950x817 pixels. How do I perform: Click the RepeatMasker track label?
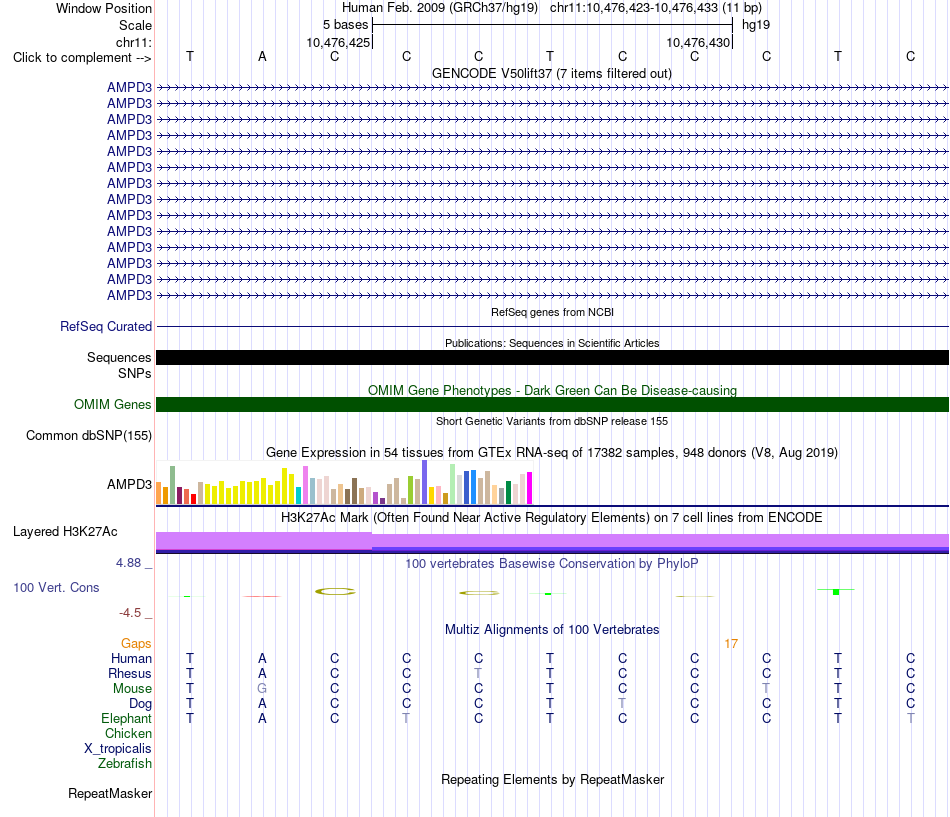click(x=110, y=793)
